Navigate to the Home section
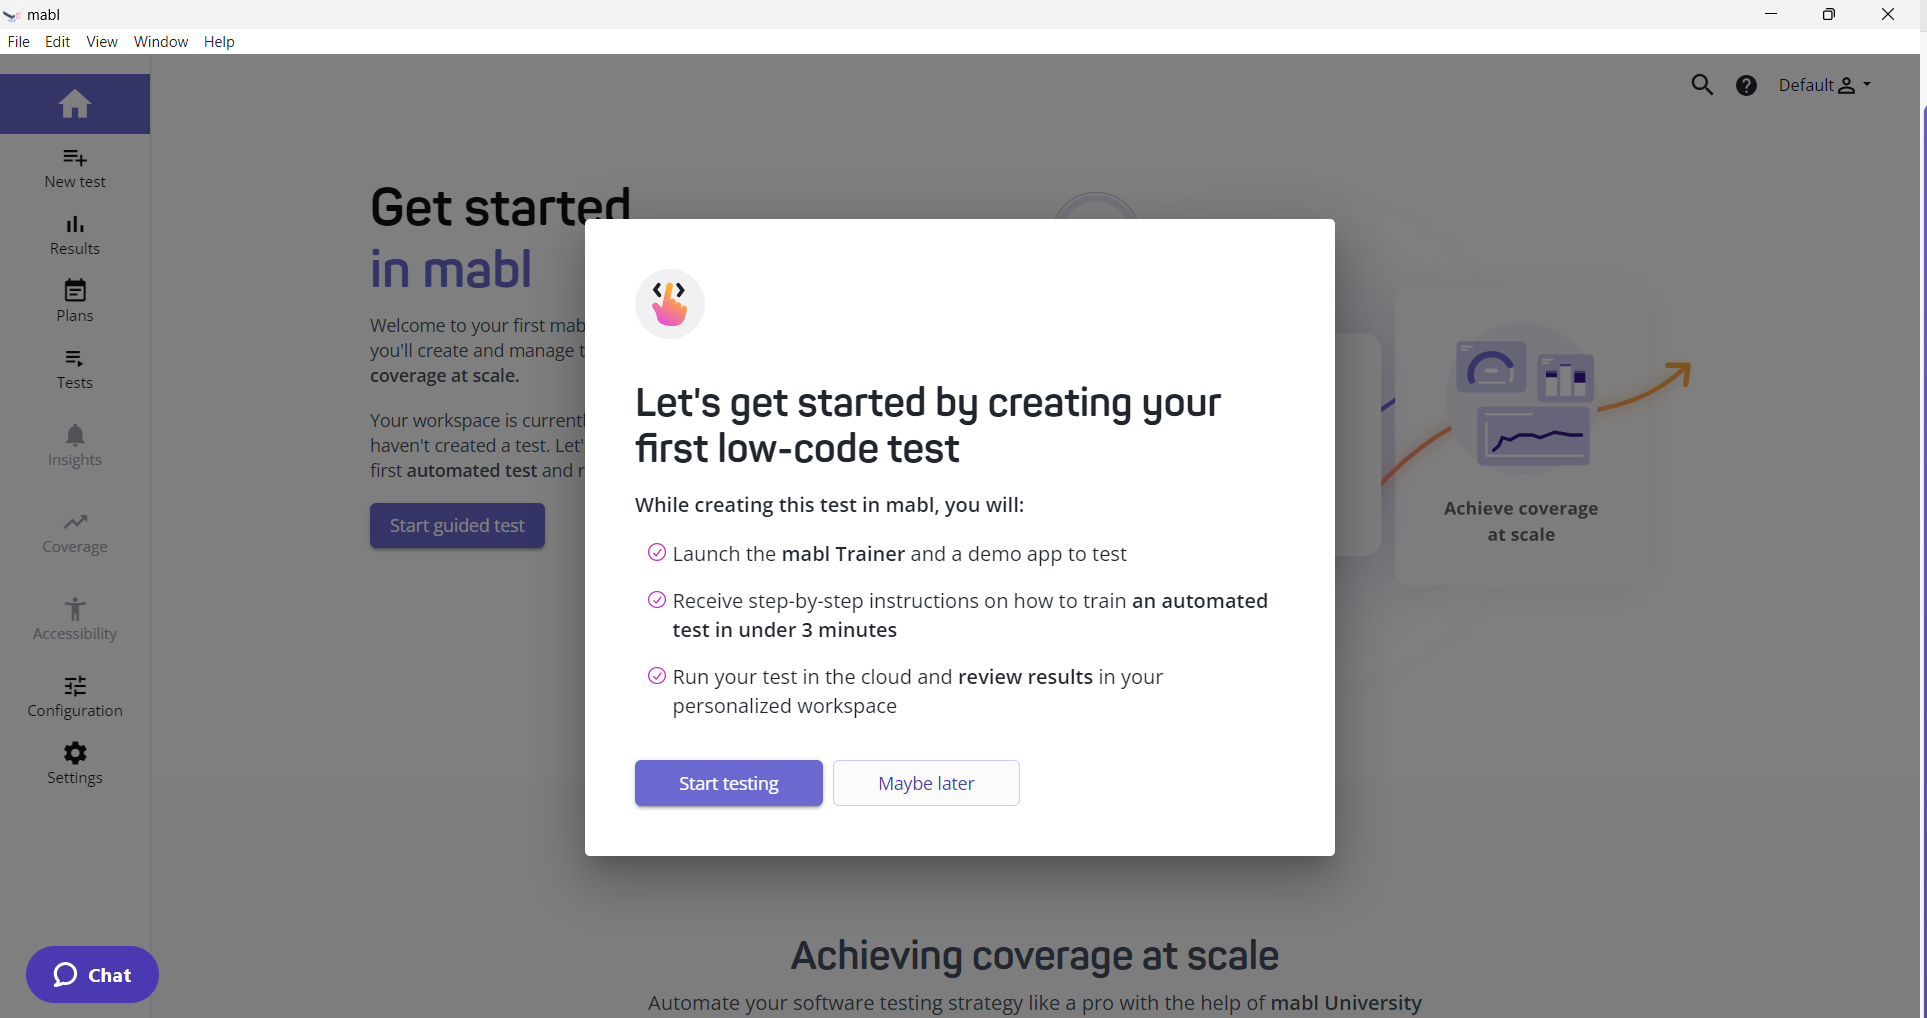This screenshot has width=1927, height=1018. tap(74, 103)
